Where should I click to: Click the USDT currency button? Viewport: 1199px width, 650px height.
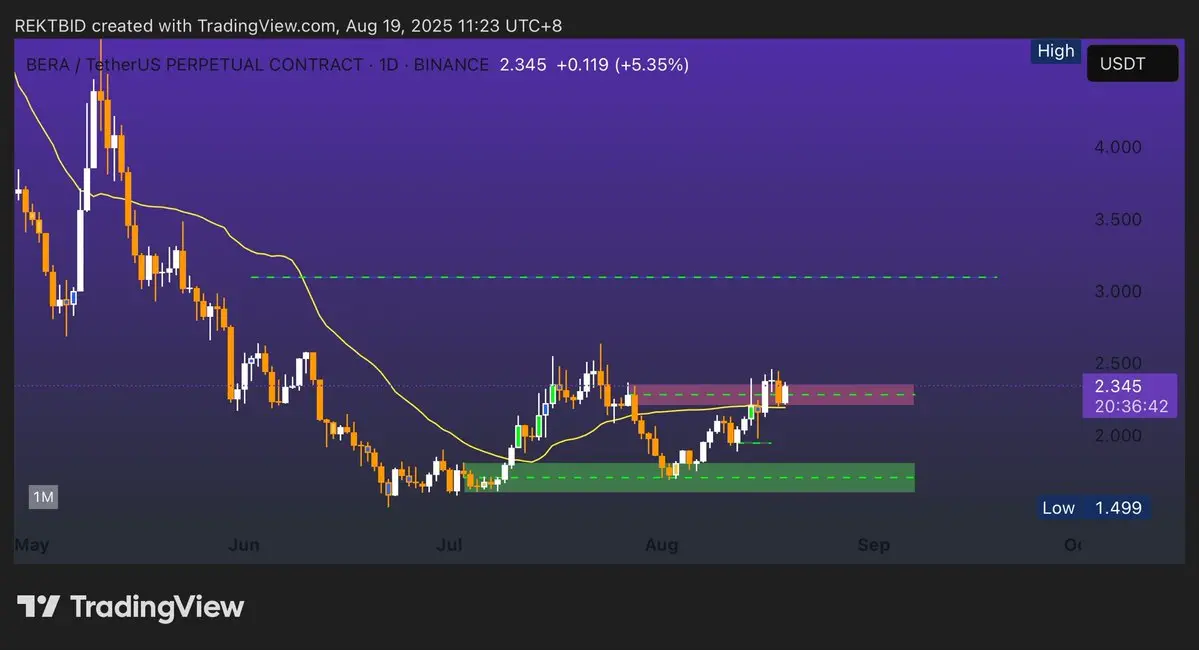pos(1132,63)
